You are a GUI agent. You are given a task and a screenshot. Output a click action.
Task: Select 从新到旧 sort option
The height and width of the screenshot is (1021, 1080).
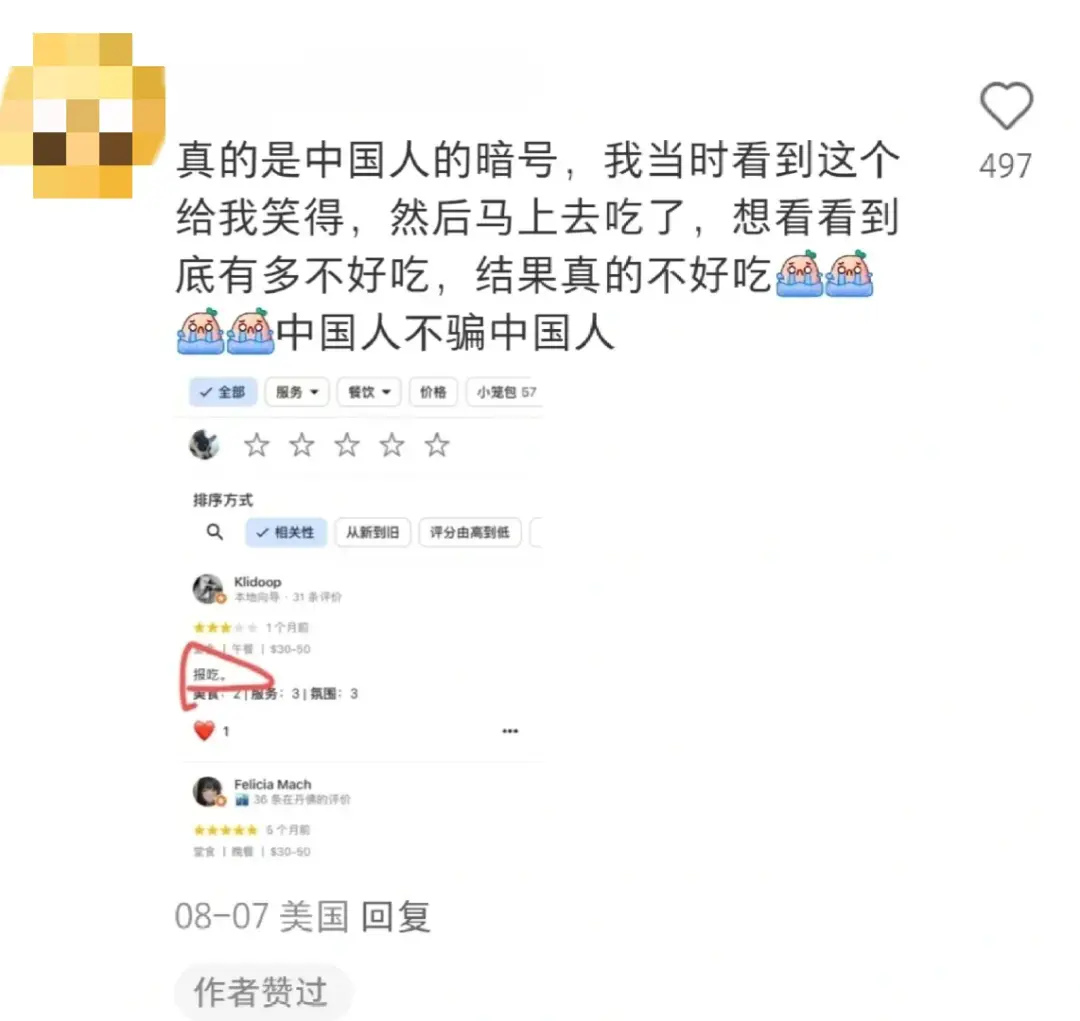[373, 533]
